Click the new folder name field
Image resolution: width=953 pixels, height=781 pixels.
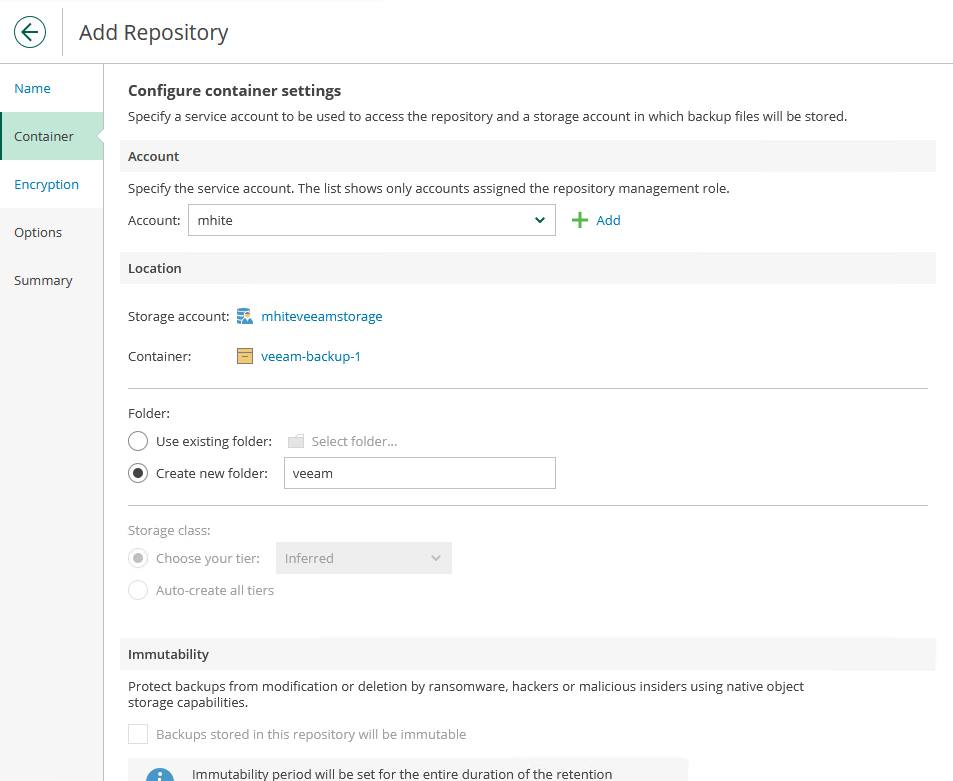(x=419, y=473)
